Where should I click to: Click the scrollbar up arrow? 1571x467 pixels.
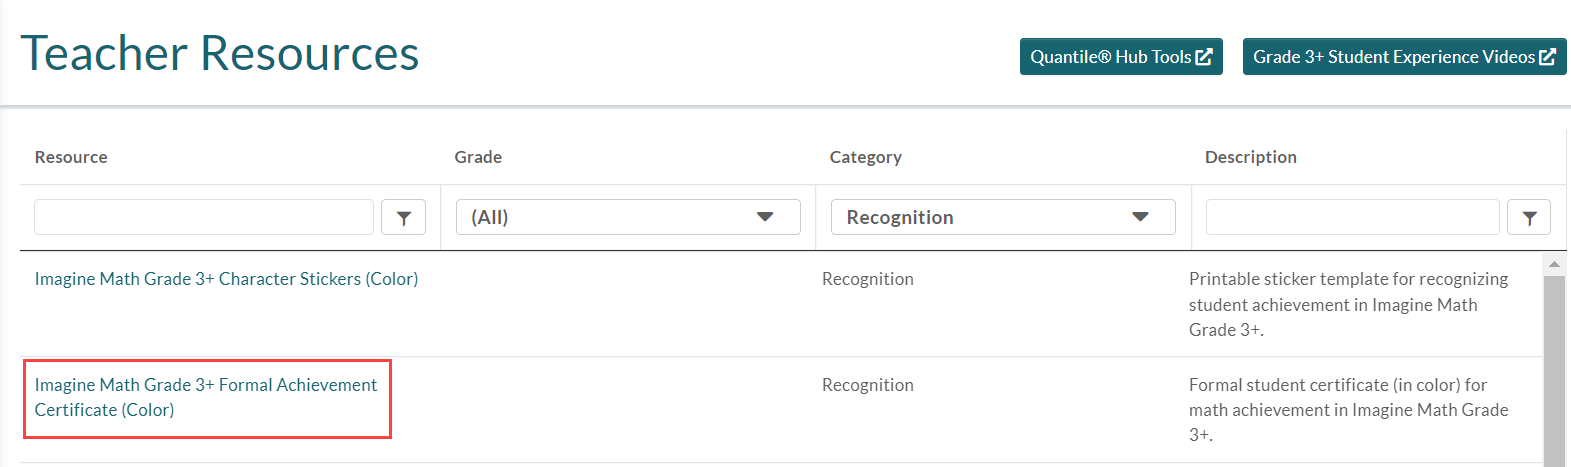tap(1554, 265)
